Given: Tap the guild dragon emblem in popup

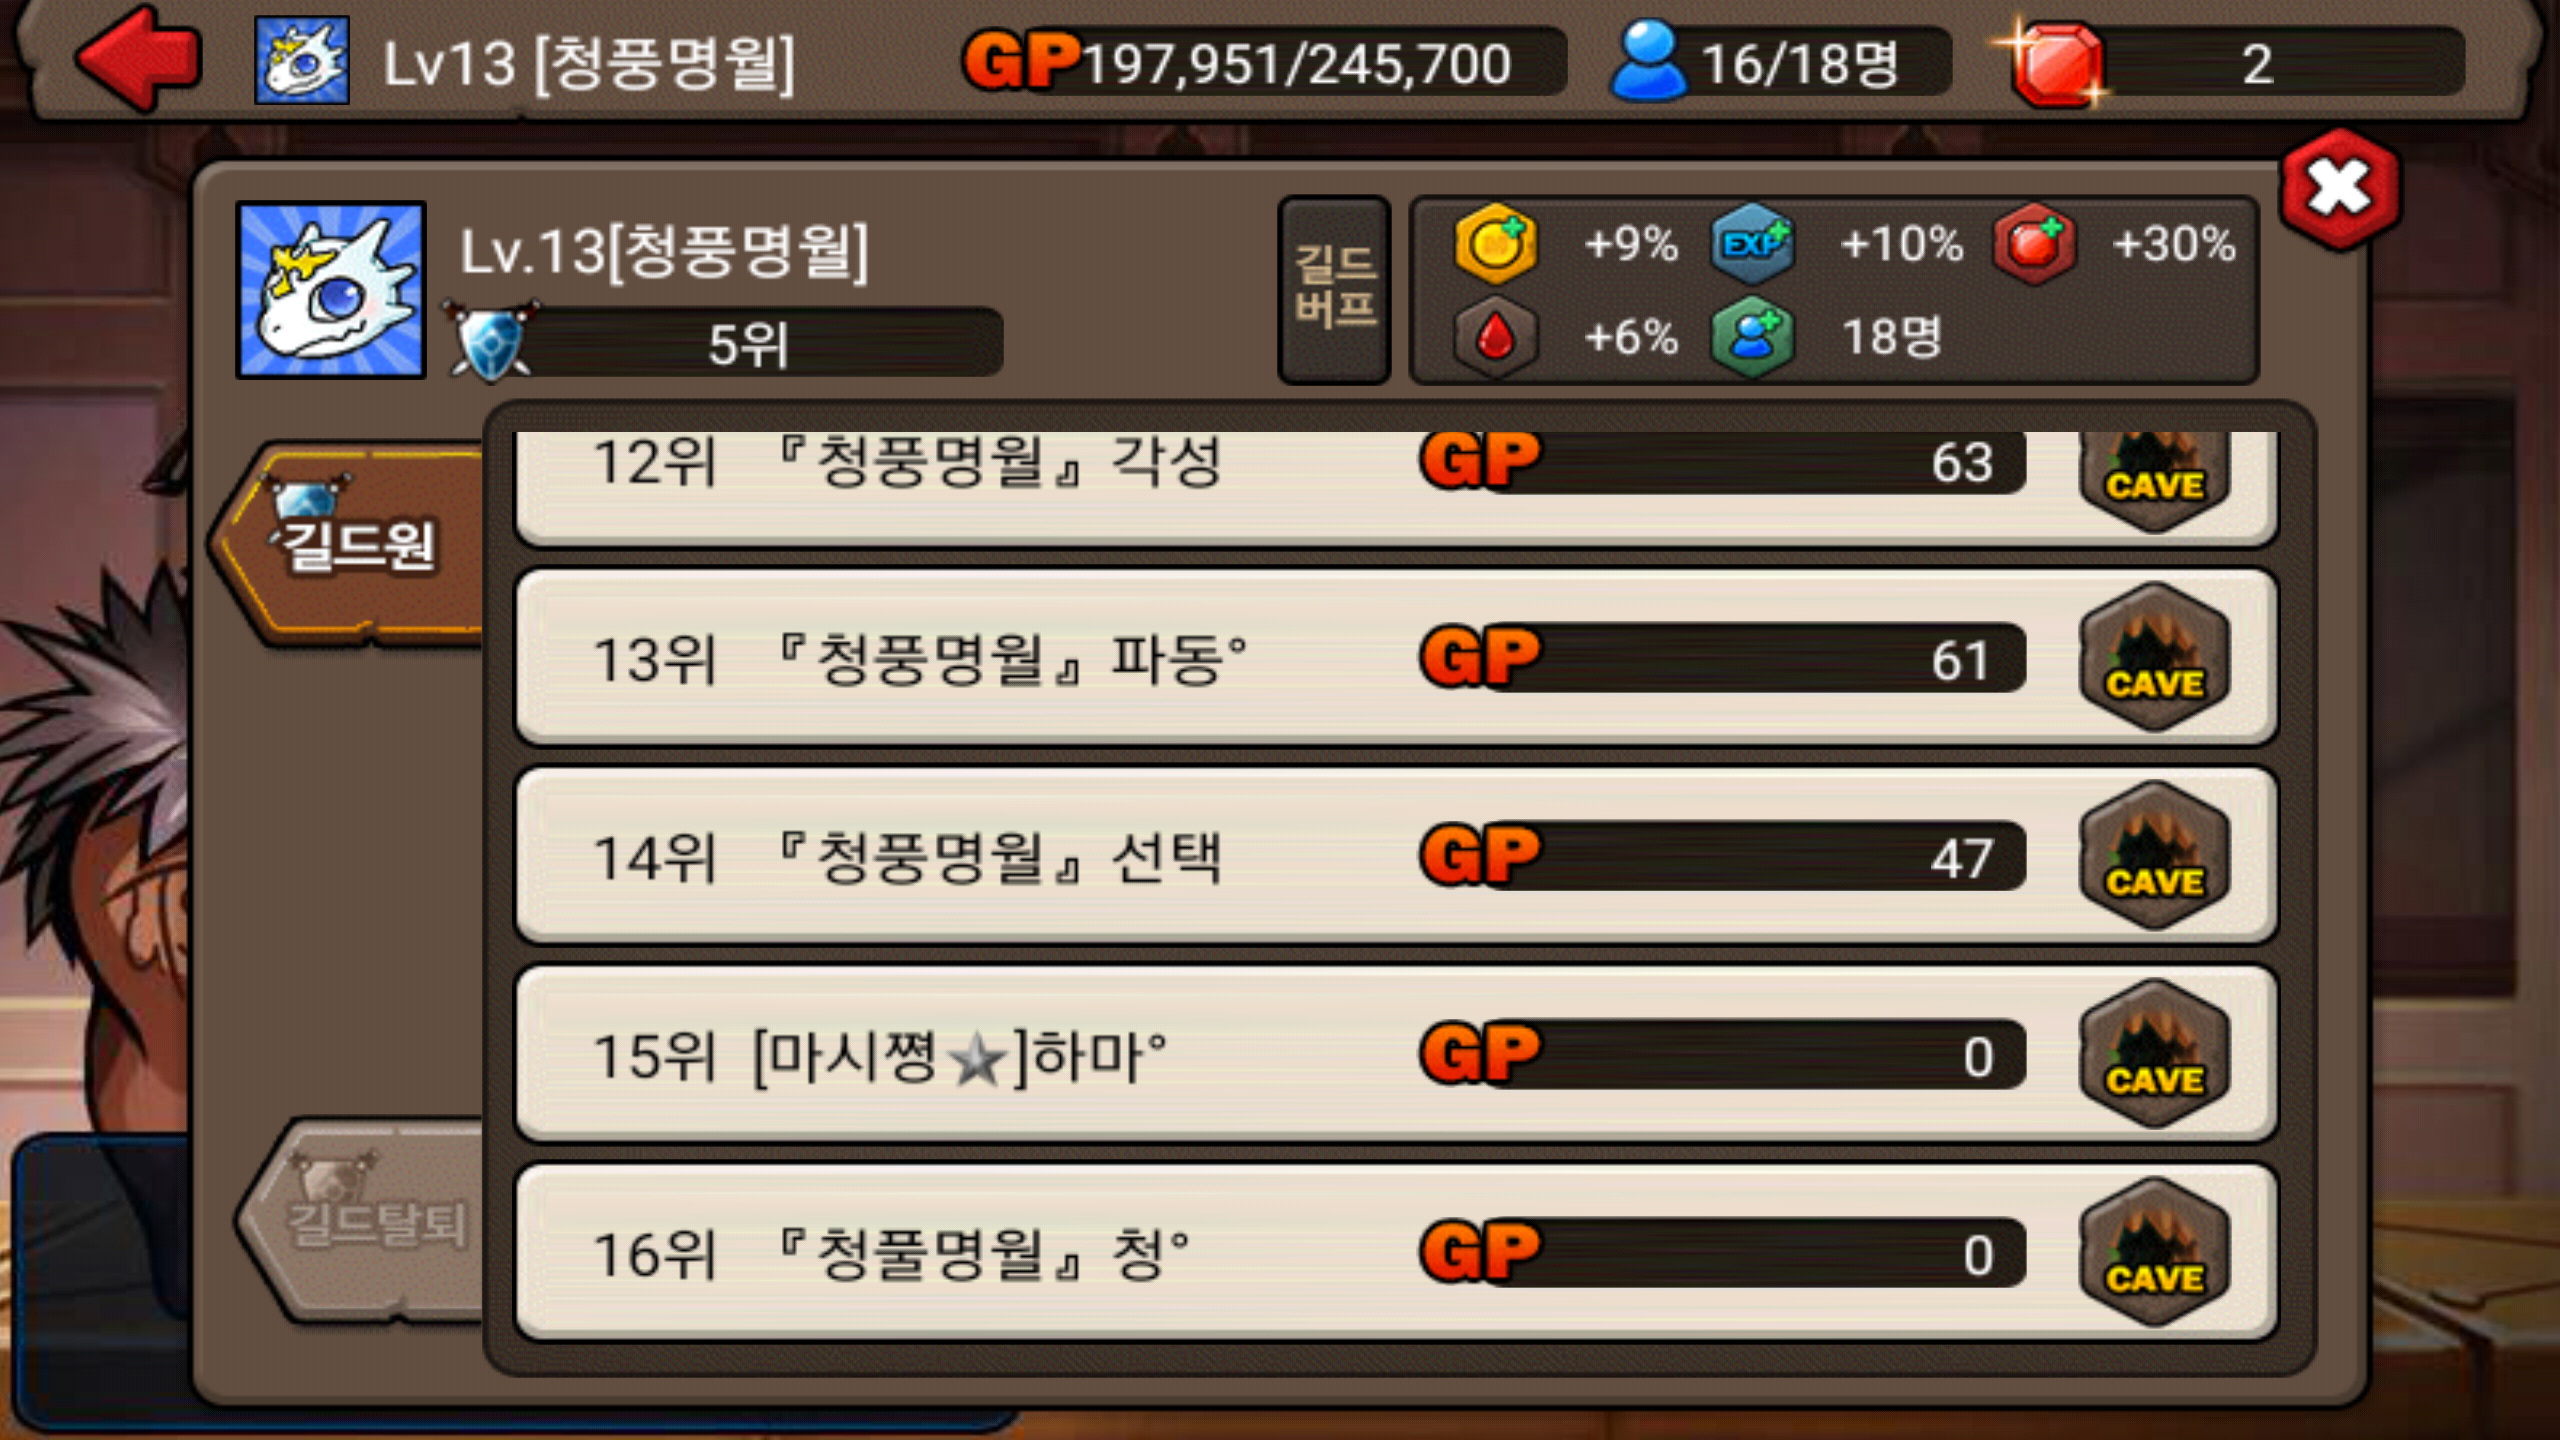Looking at the screenshot, I should 331,290.
